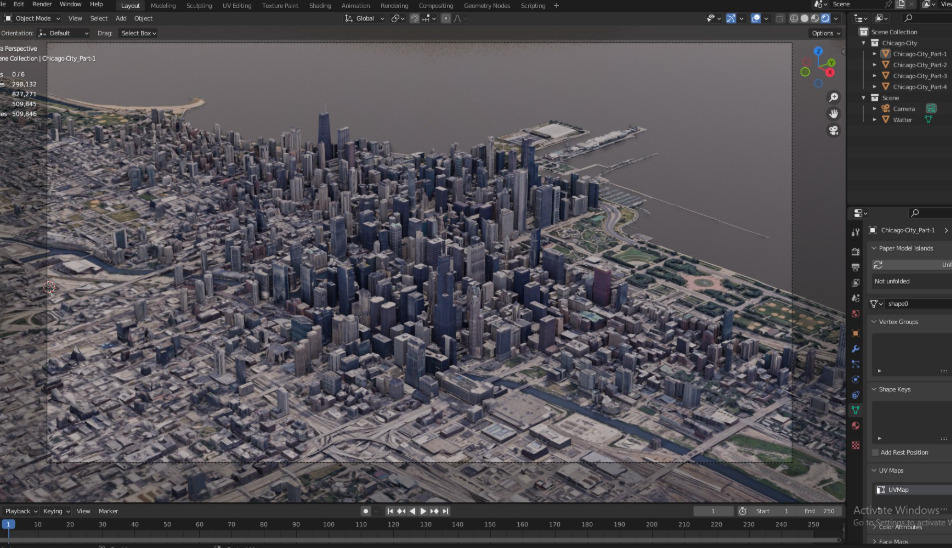Click the green Y axis on navigation gizmo
Image resolution: width=952 pixels, height=548 pixels.
pyautogui.click(x=831, y=63)
